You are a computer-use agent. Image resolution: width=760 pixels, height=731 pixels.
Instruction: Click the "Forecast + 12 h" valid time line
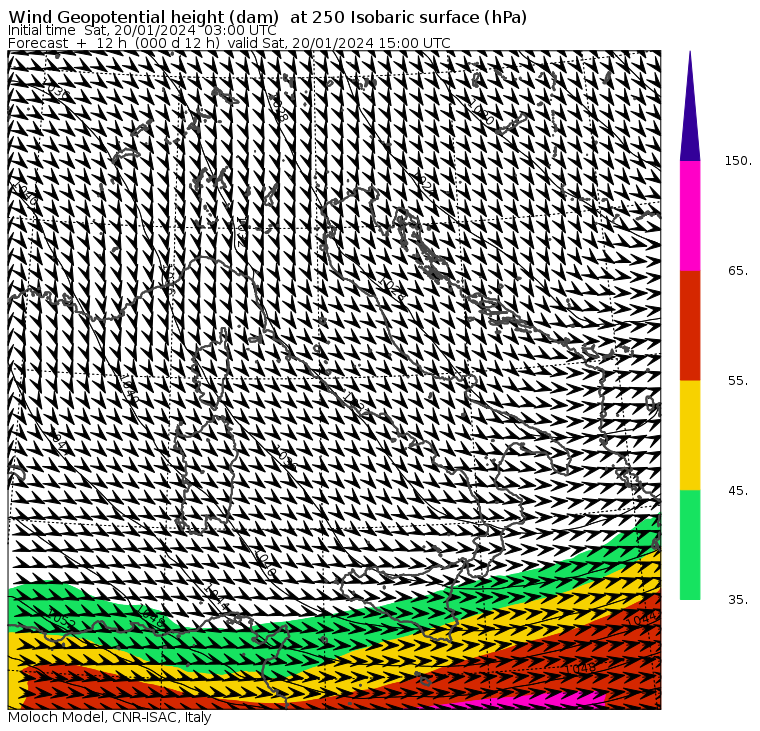229,43
